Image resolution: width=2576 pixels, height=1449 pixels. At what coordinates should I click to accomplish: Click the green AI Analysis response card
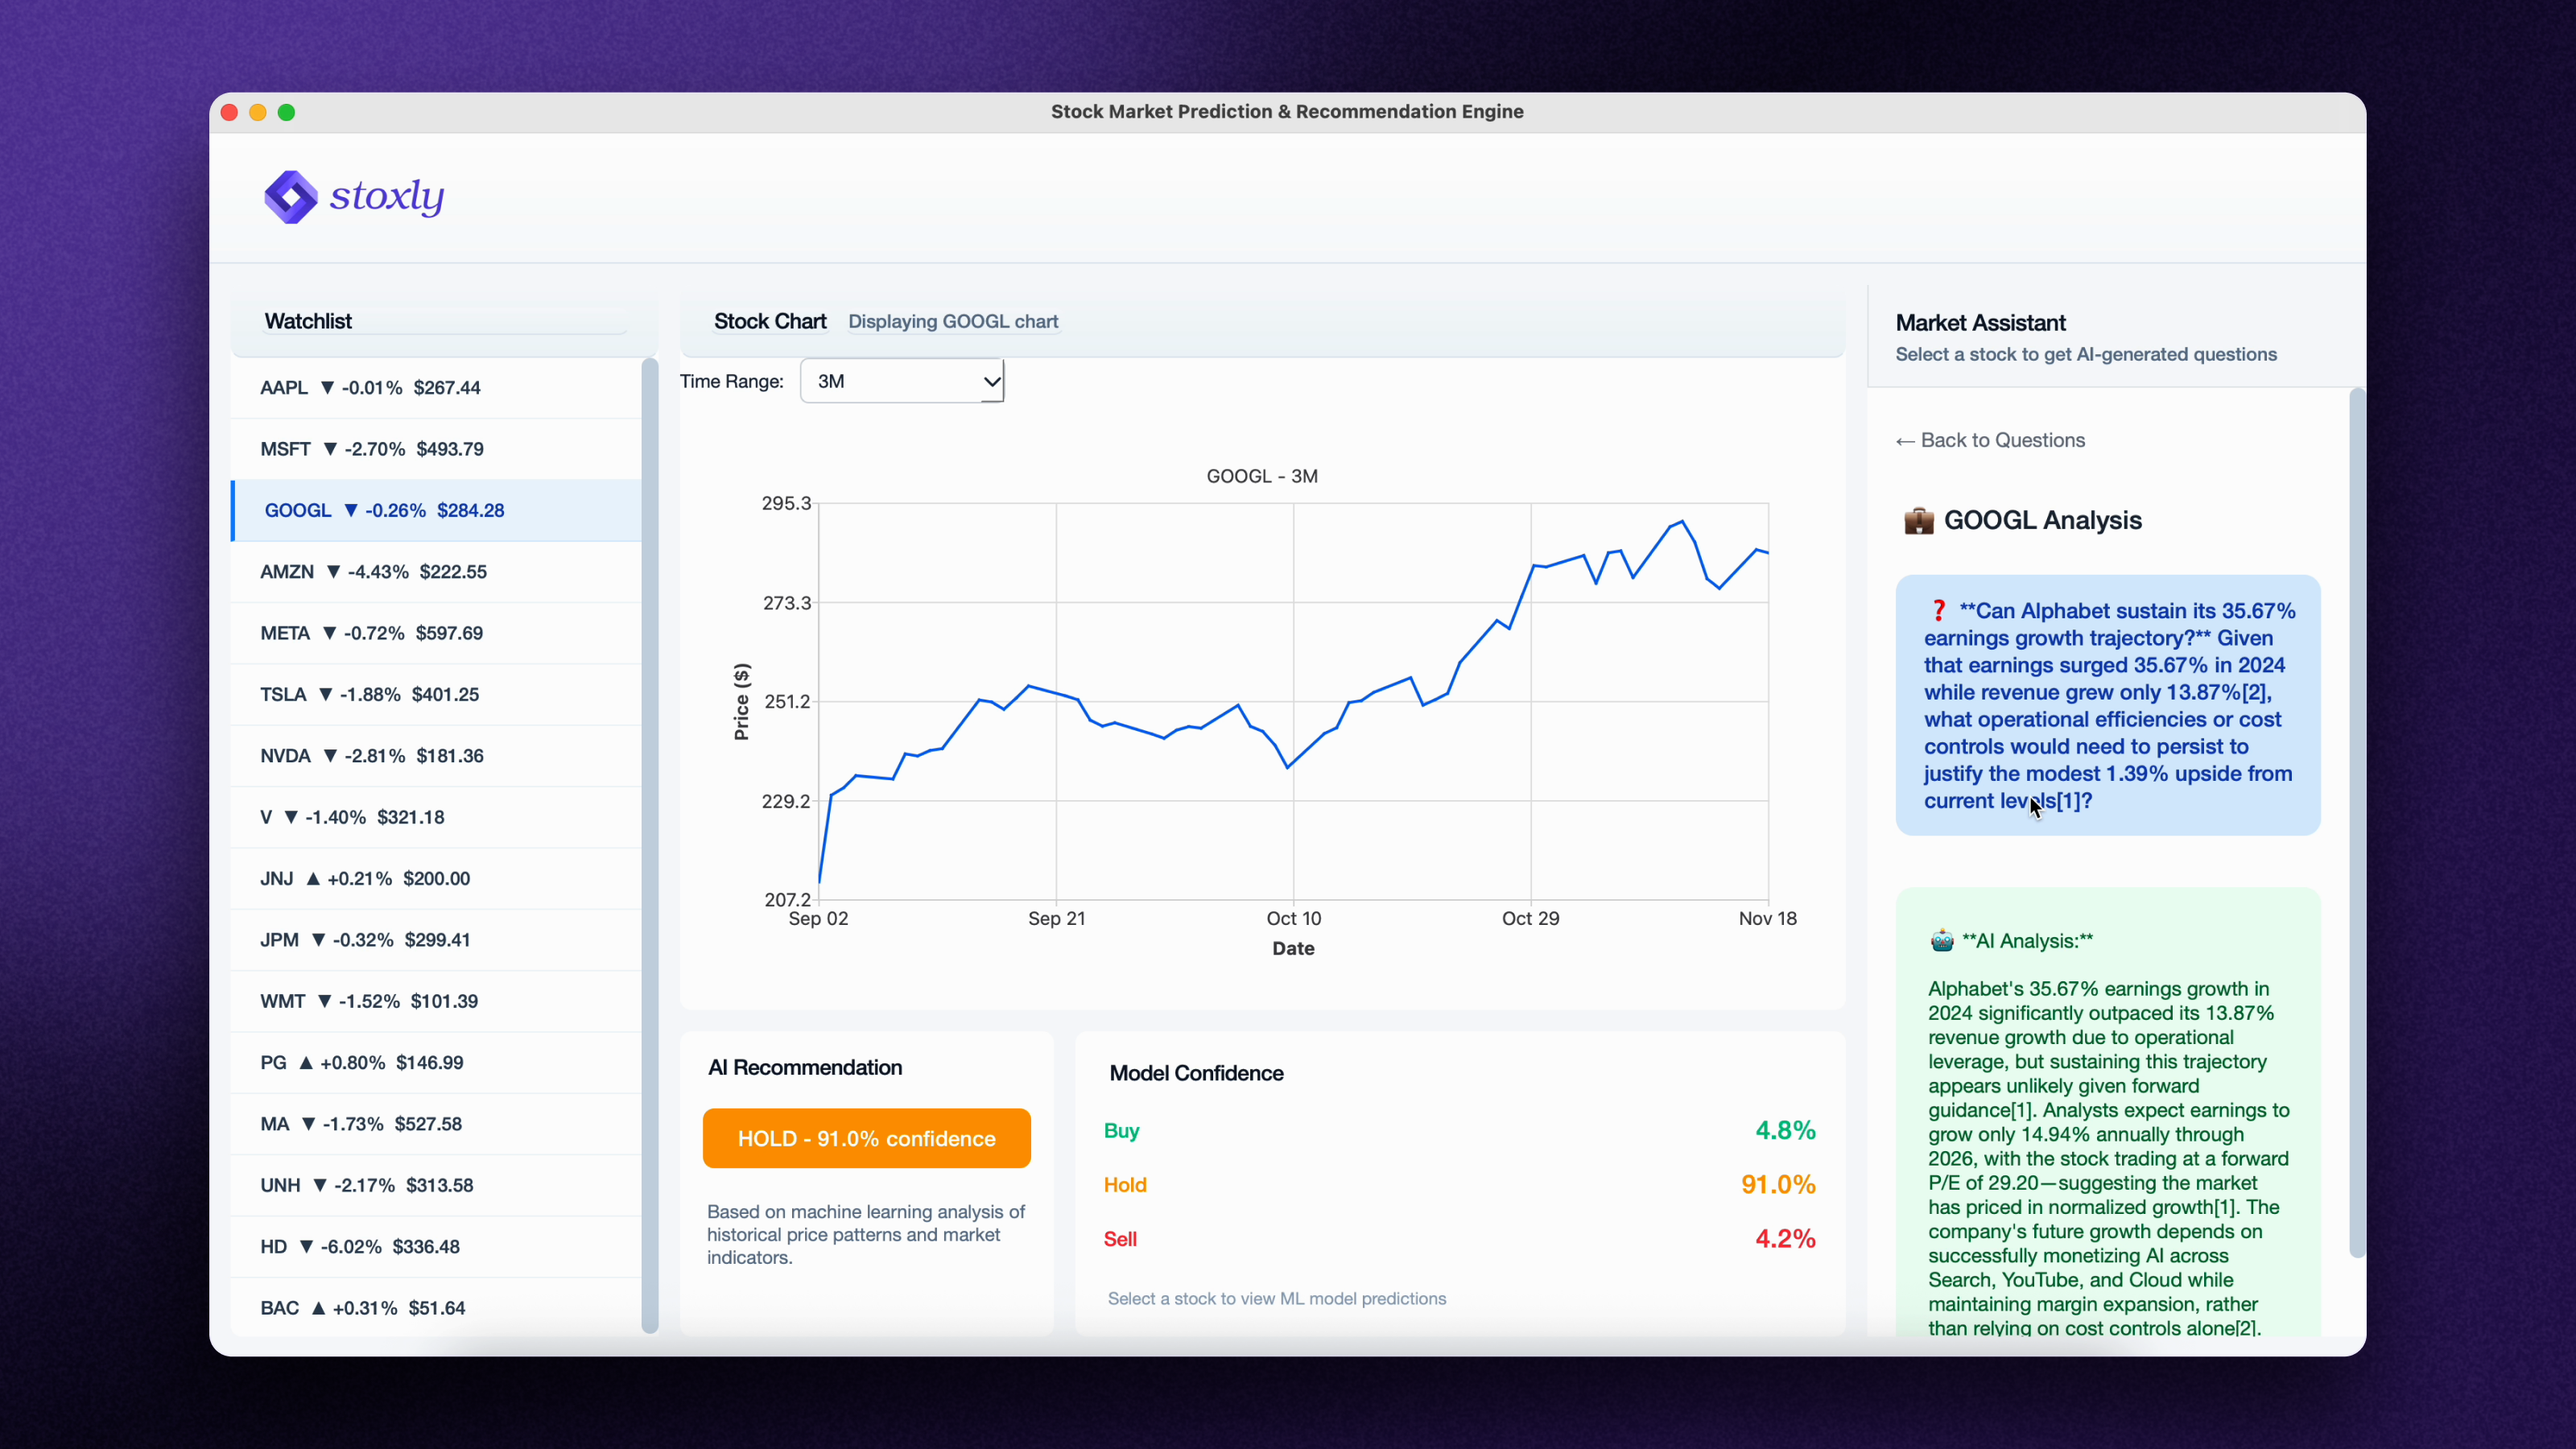(2108, 1112)
